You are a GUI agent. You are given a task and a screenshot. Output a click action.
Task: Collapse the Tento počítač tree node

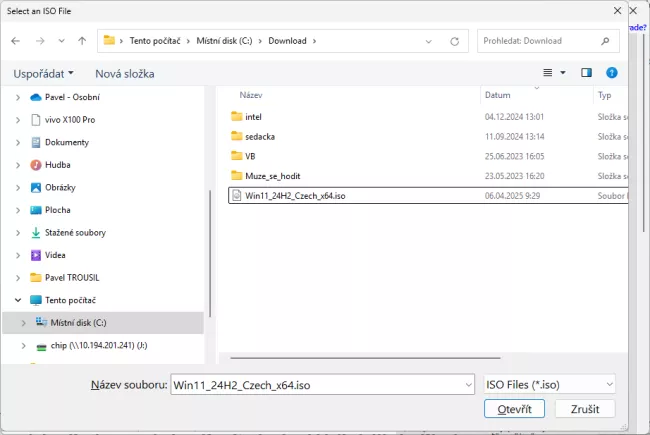tap(18, 299)
